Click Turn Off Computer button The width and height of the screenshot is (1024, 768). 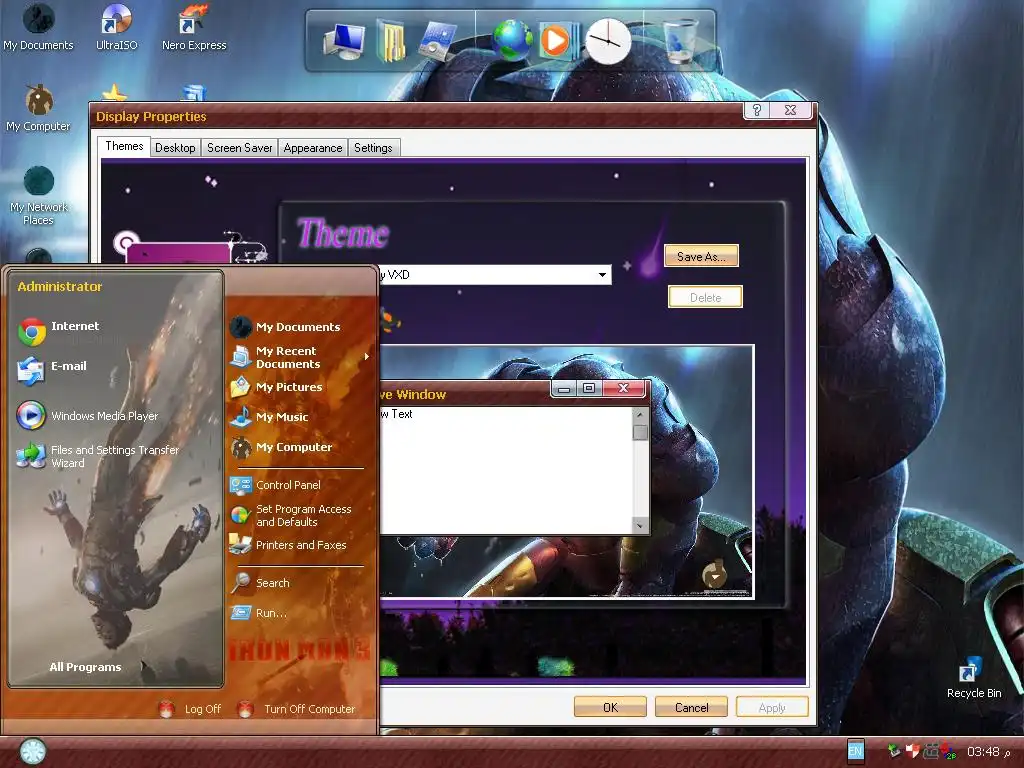(296, 709)
